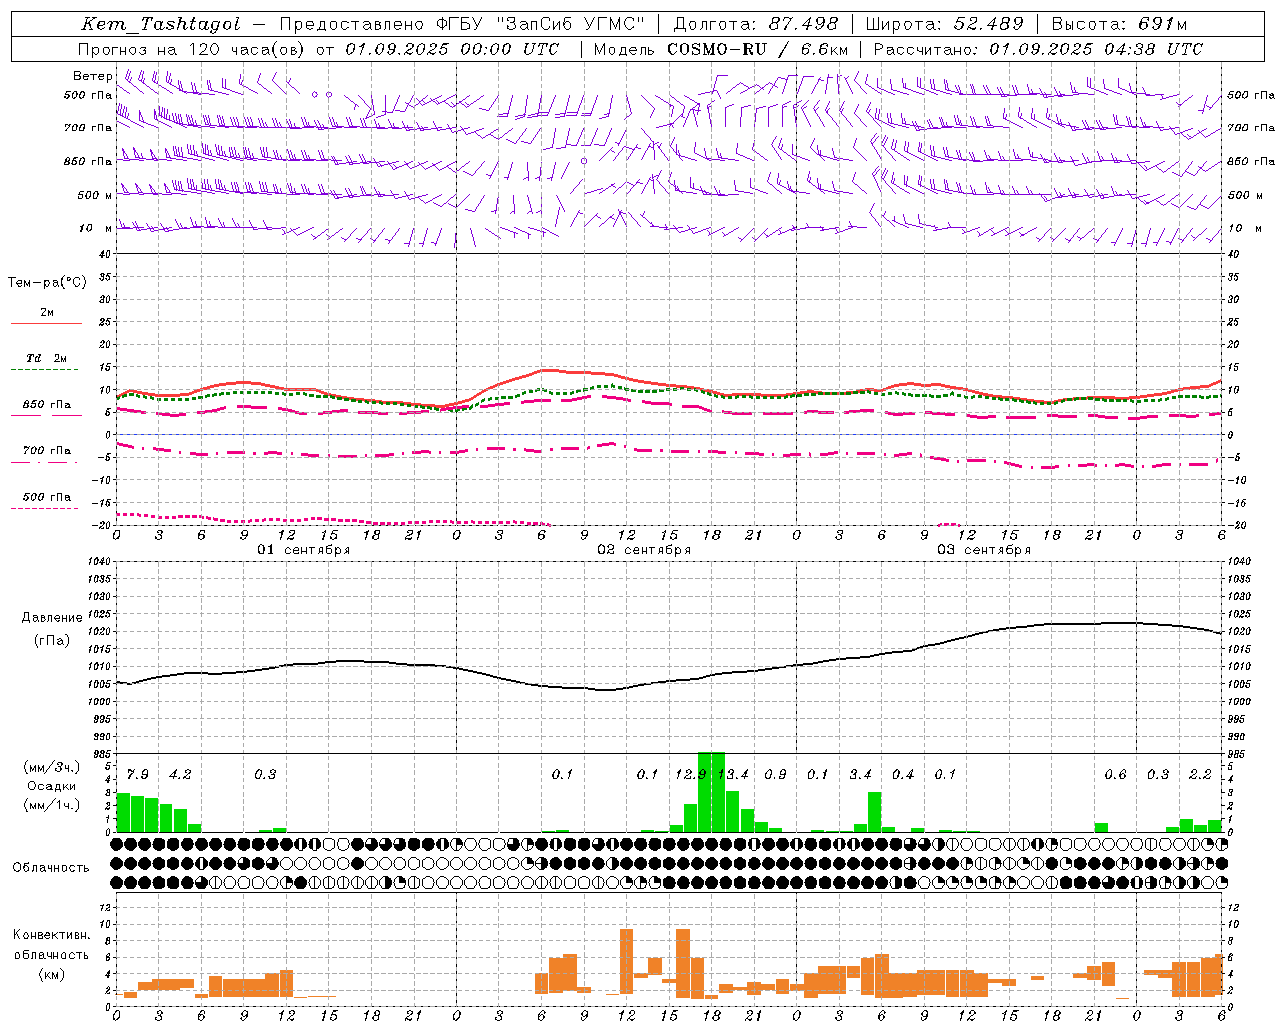Image resolution: width=1280 pixels, height=1024 pixels.
Task: Click the '(мм/3ч.)' precipitation unit label
Action: coord(51,767)
